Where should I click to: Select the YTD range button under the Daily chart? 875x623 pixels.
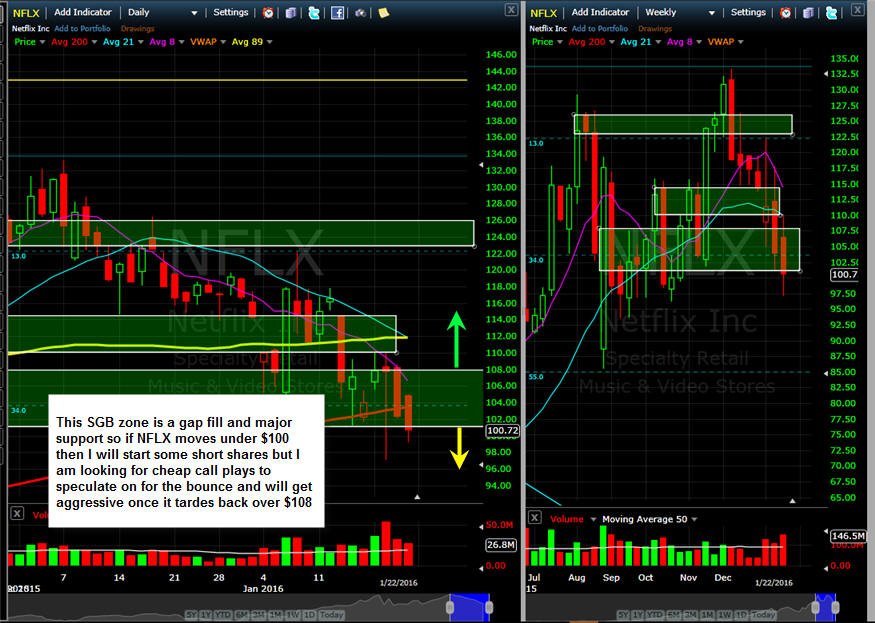[x=223, y=615]
